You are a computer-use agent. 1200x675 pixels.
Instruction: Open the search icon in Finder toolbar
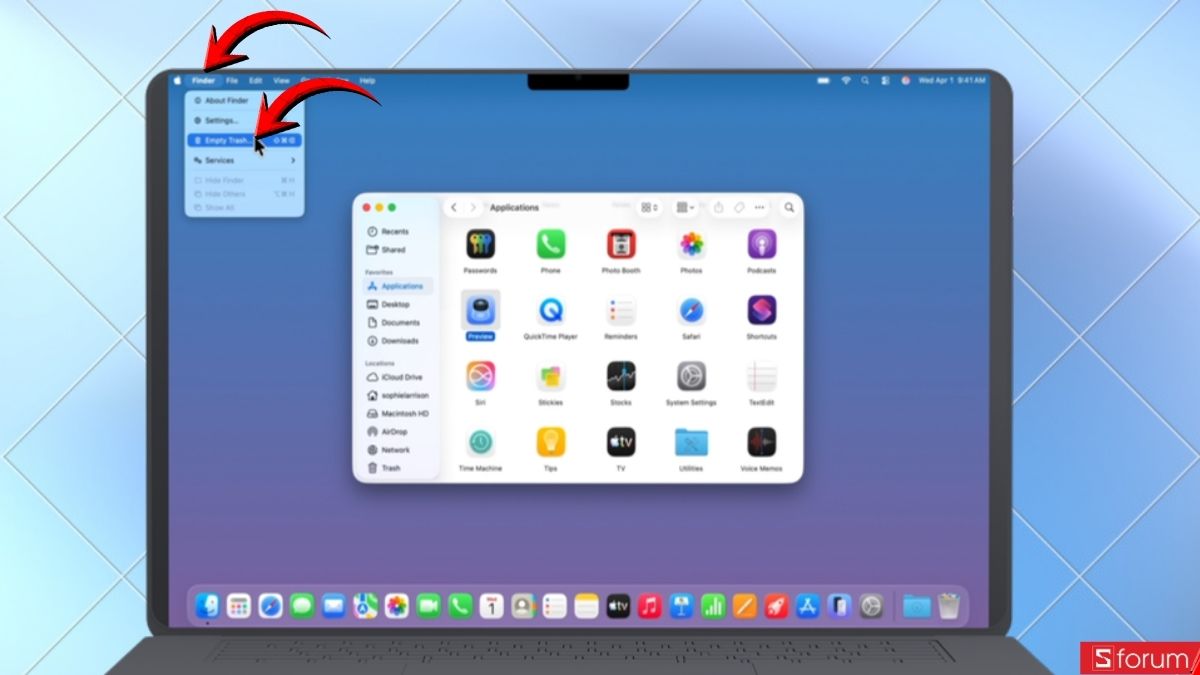789,207
